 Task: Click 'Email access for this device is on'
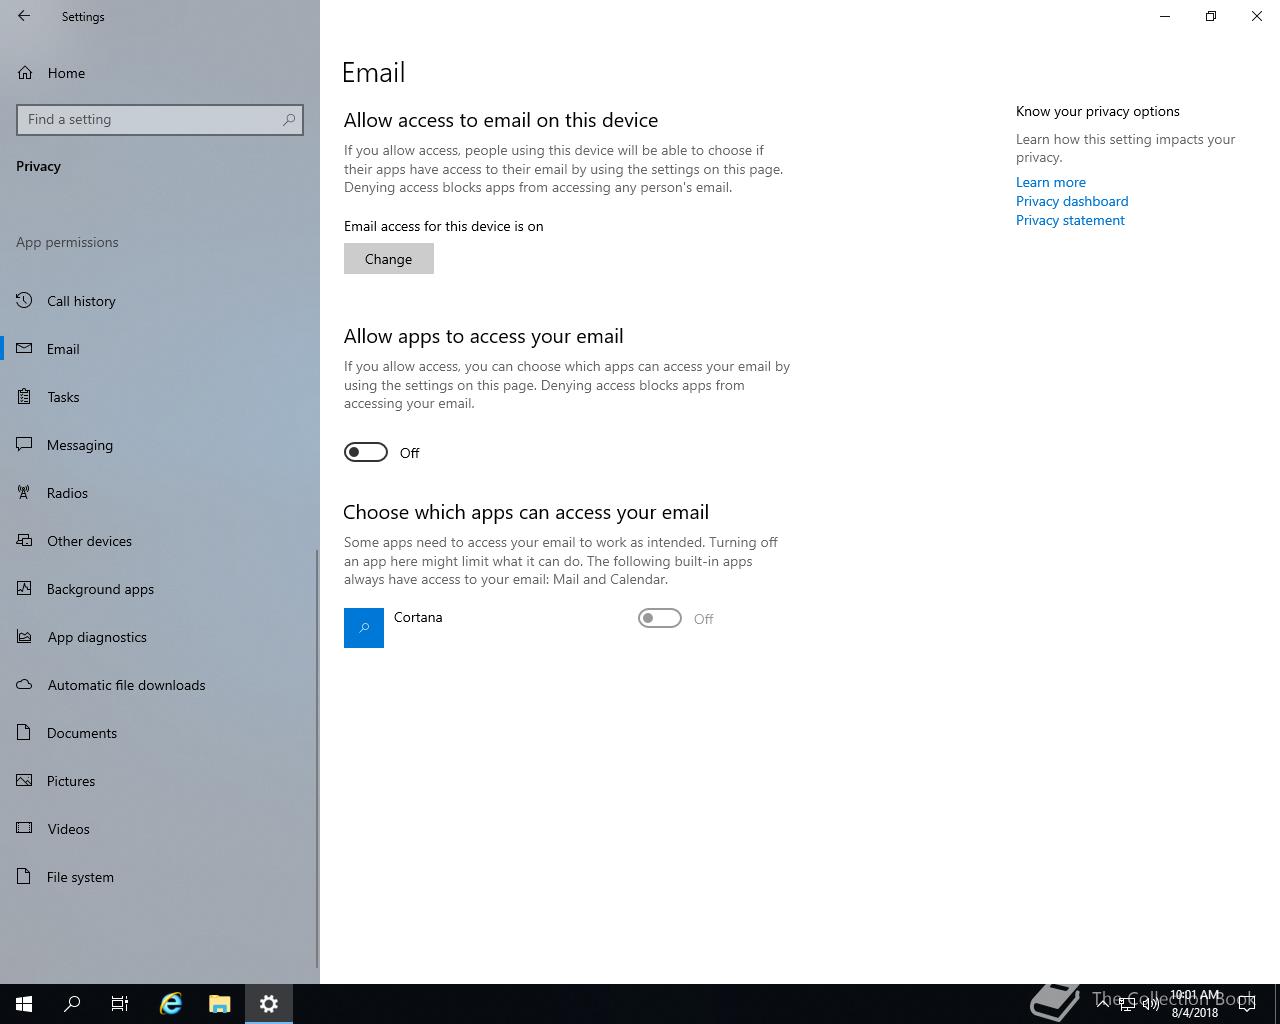(x=444, y=226)
